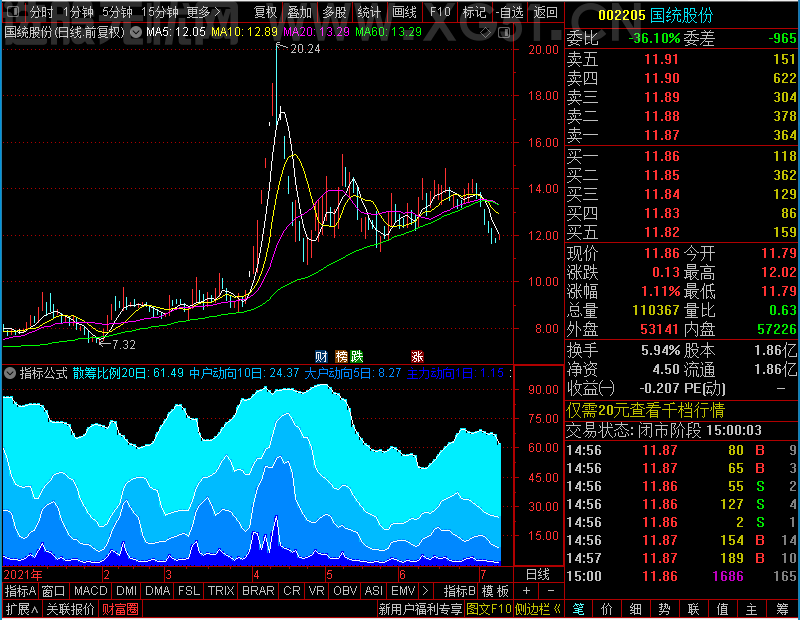Switch to the 价 price tab
This screenshot has width=800, height=620.
pyautogui.click(x=607, y=609)
